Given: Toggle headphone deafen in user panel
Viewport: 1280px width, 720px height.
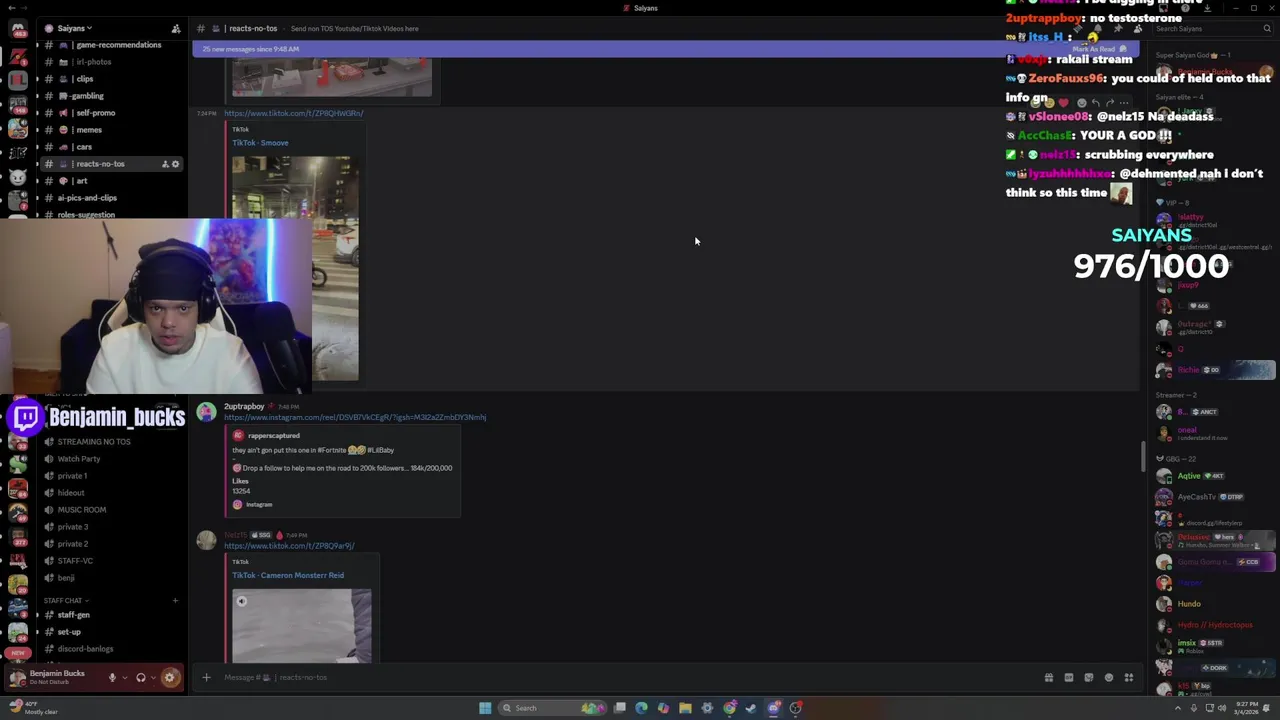Looking at the screenshot, I should pyautogui.click(x=140, y=677).
